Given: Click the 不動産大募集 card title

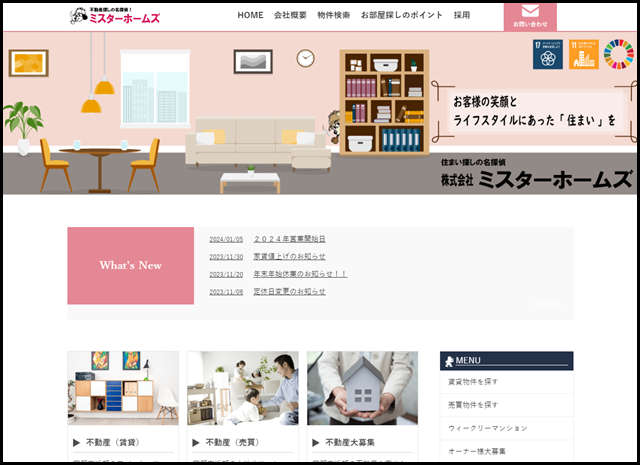Looking at the screenshot, I should [x=350, y=443].
